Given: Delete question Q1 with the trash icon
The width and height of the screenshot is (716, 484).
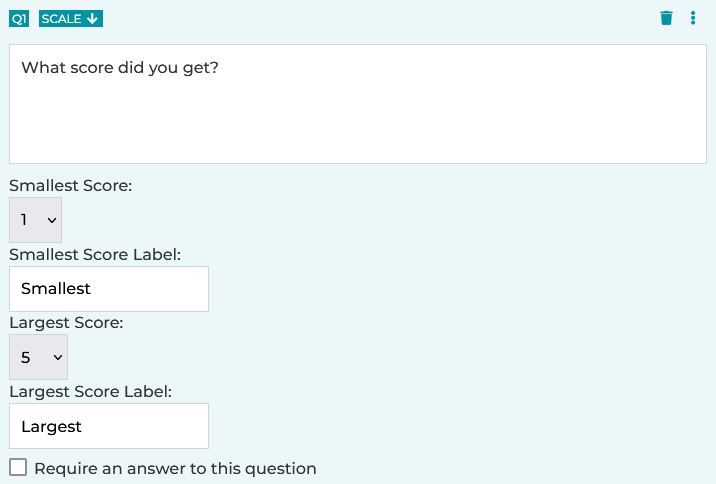Looking at the screenshot, I should 666,18.
